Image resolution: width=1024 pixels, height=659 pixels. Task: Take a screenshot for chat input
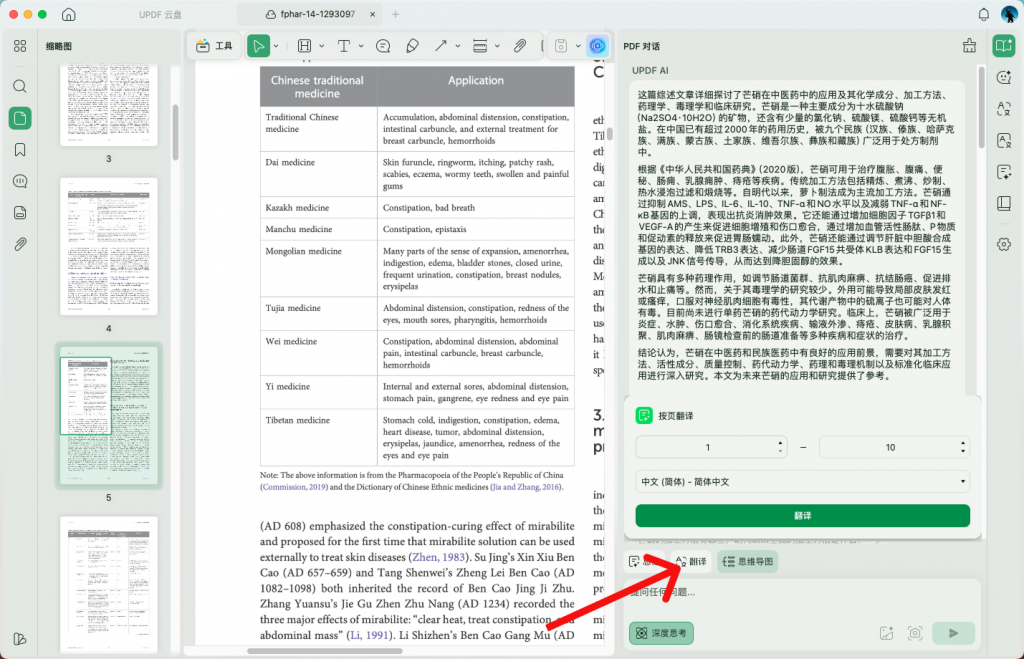[915, 633]
